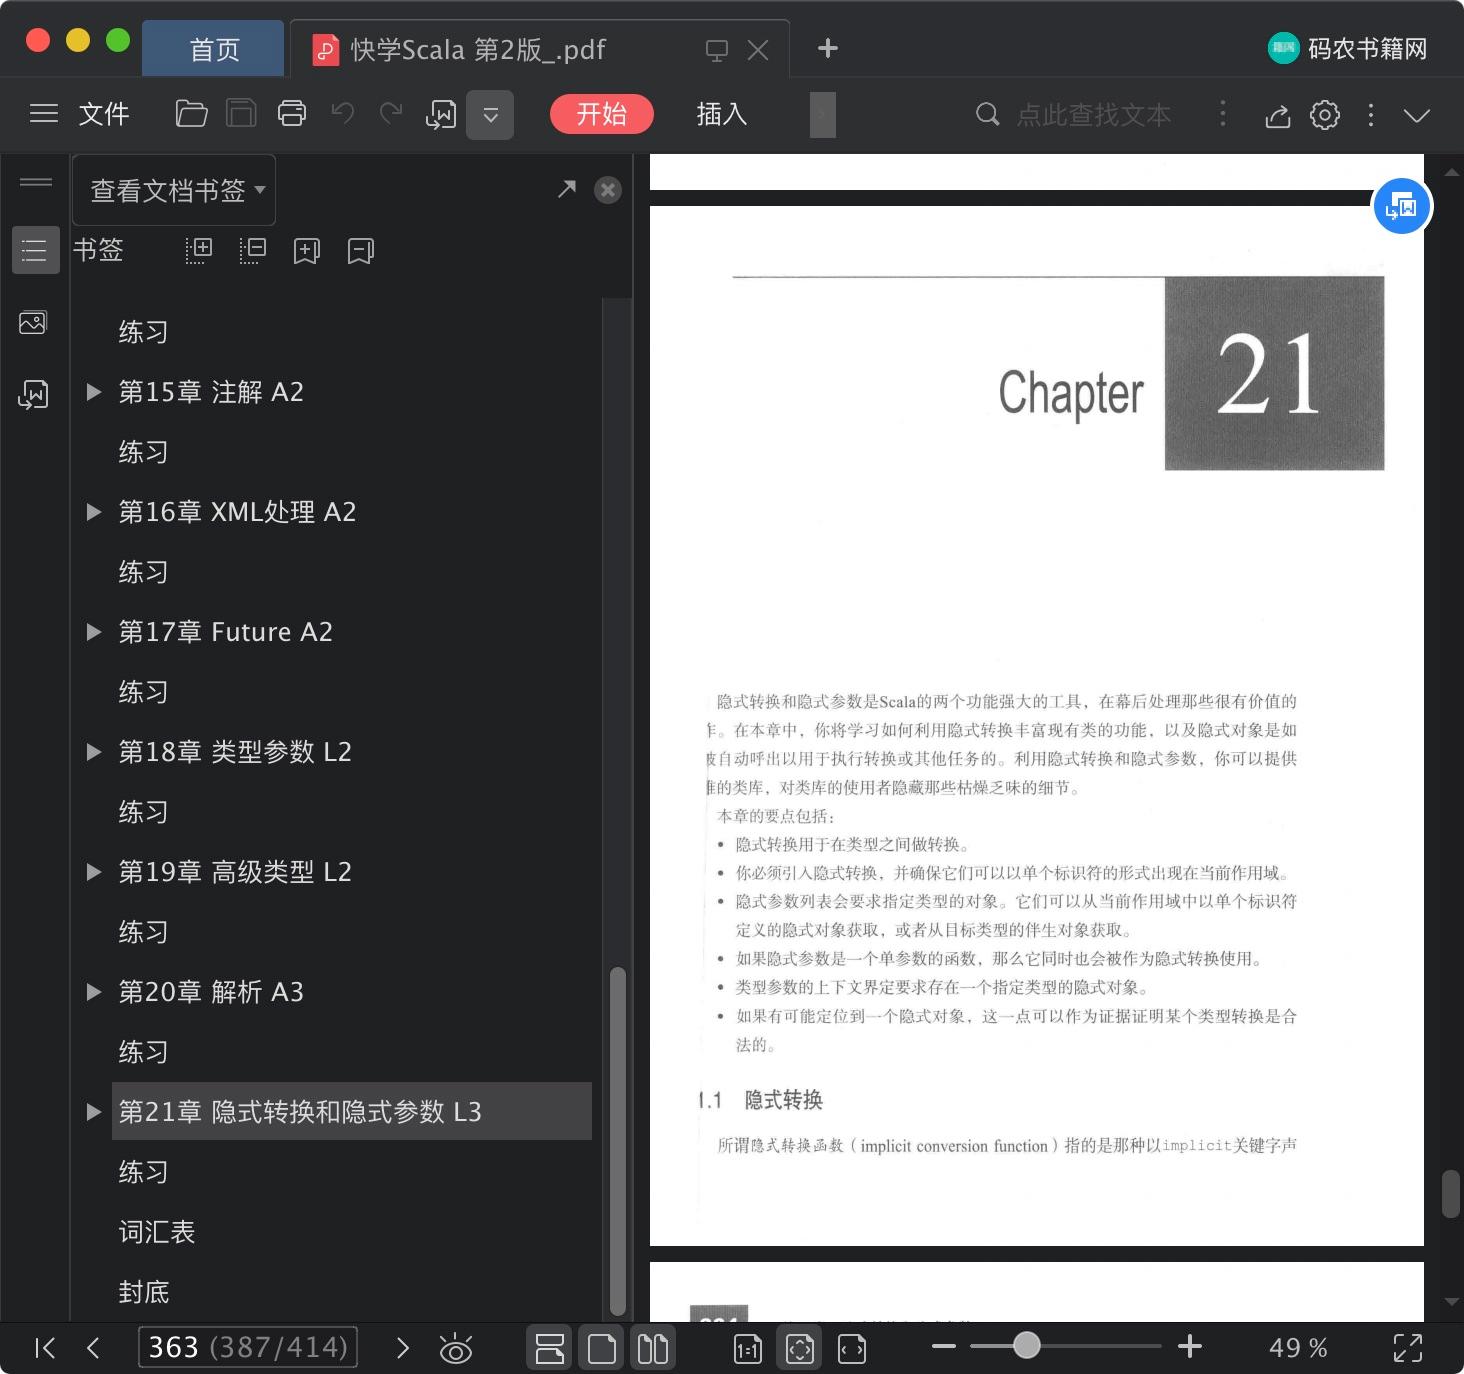The width and height of the screenshot is (1464, 1374).
Task: Click the save document icon
Action: [x=241, y=114]
